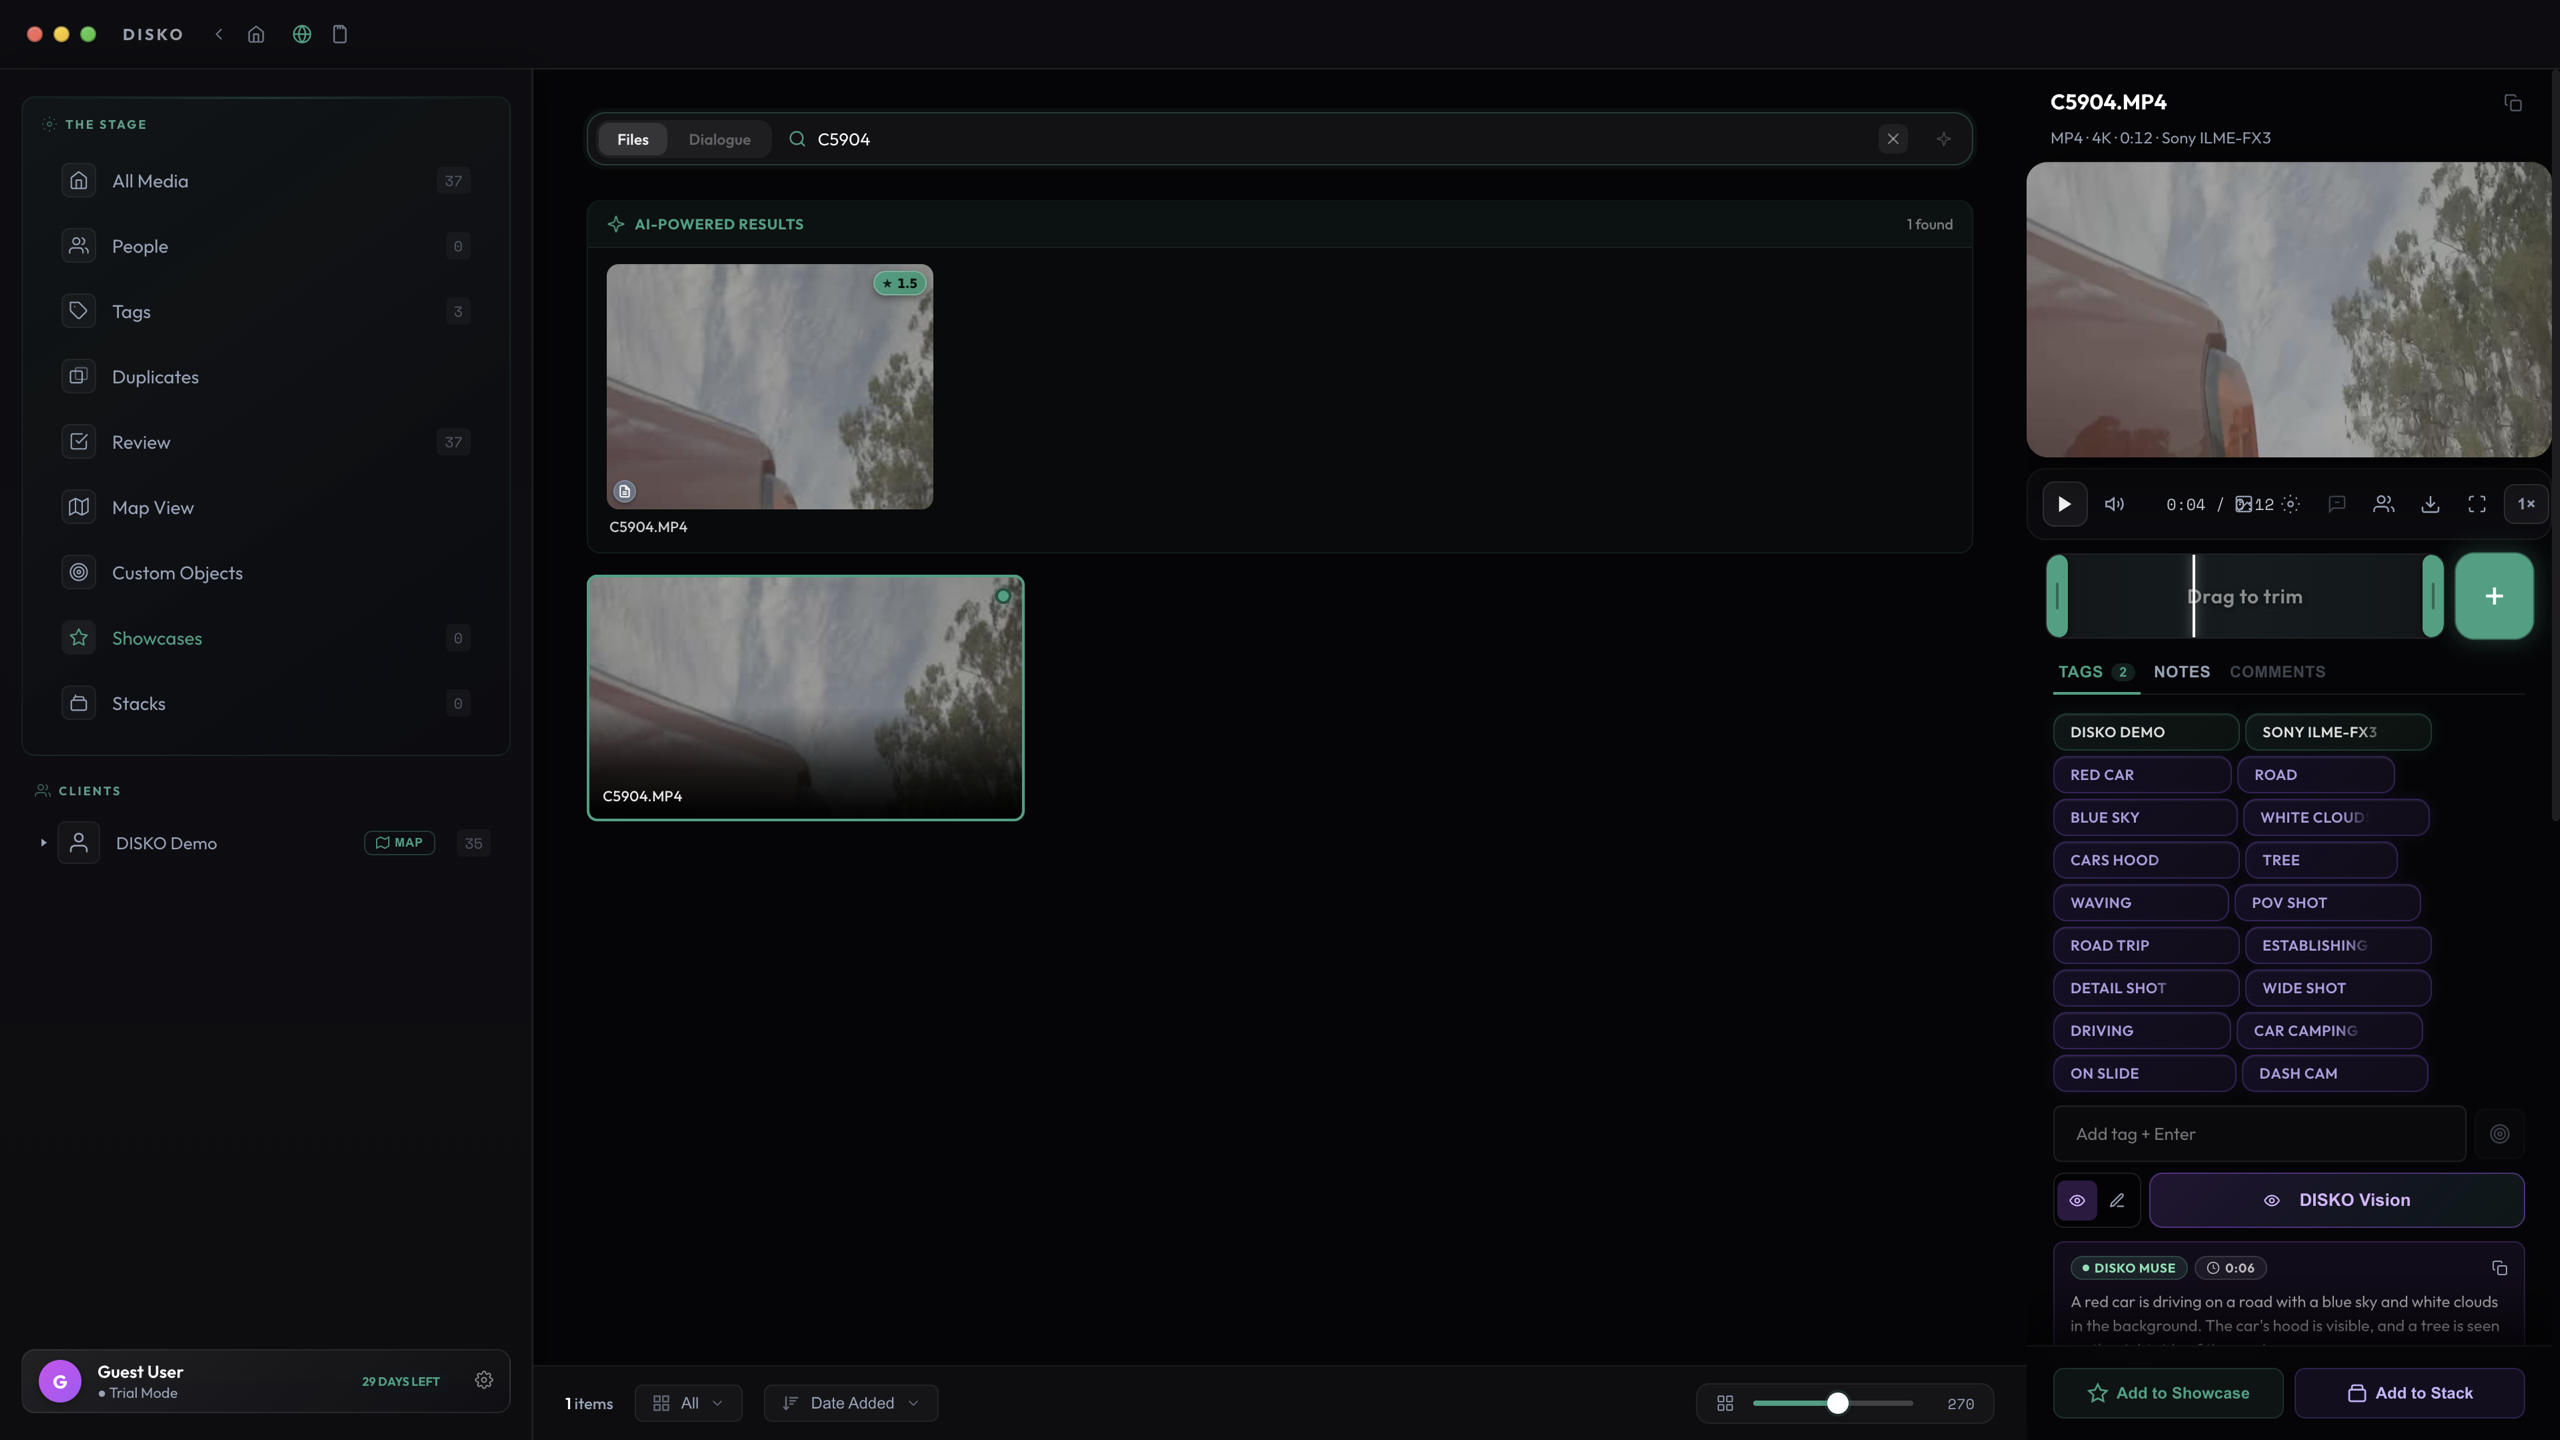Switch to the COMMENTS tab

coord(2277,672)
